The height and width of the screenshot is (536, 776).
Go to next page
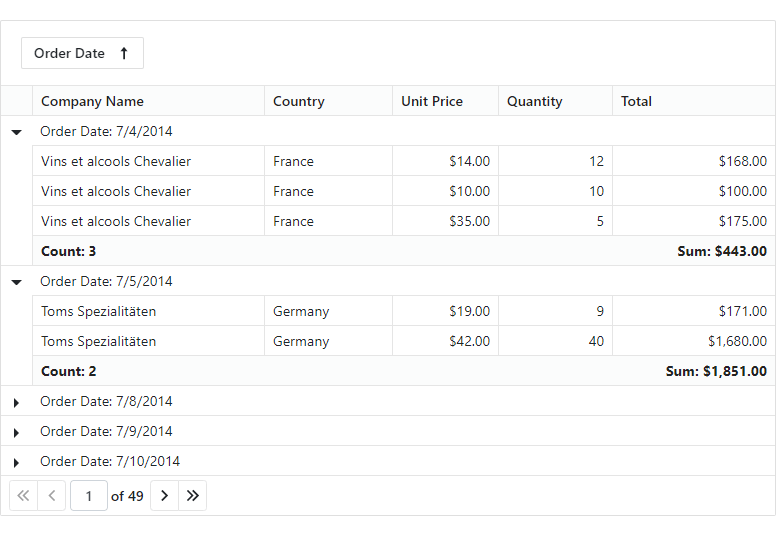click(165, 496)
